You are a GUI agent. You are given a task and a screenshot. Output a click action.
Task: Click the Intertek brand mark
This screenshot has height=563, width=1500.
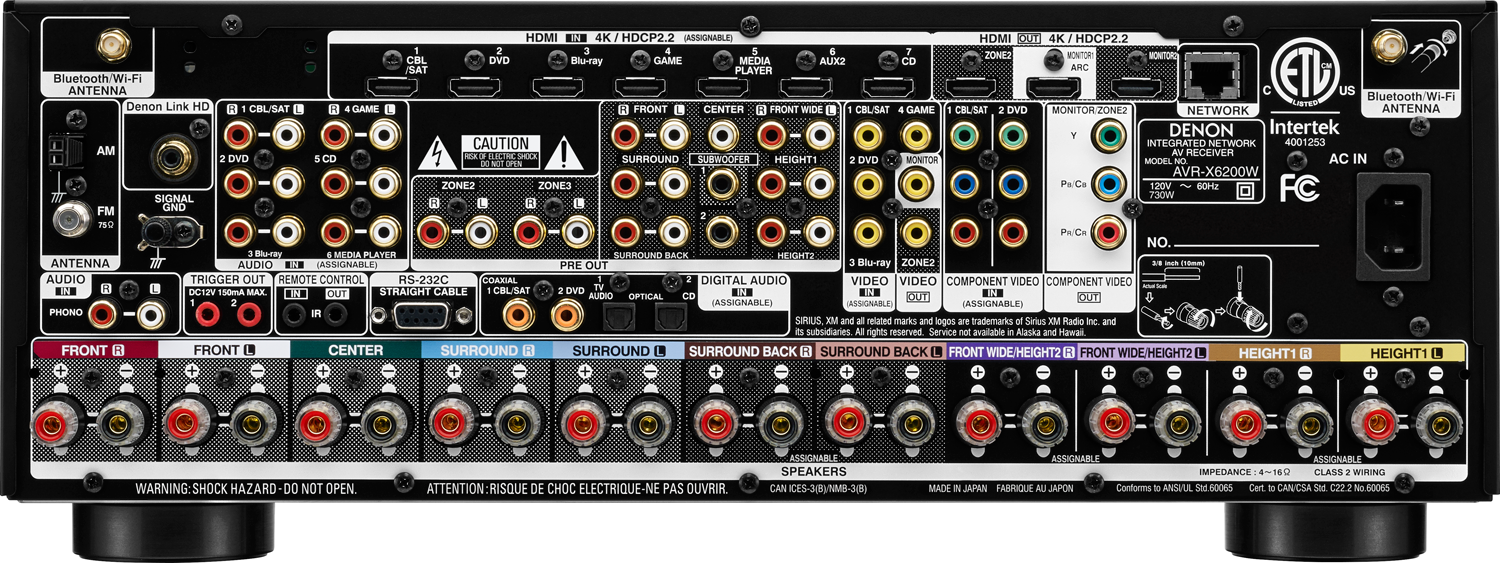click(1304, 129)
